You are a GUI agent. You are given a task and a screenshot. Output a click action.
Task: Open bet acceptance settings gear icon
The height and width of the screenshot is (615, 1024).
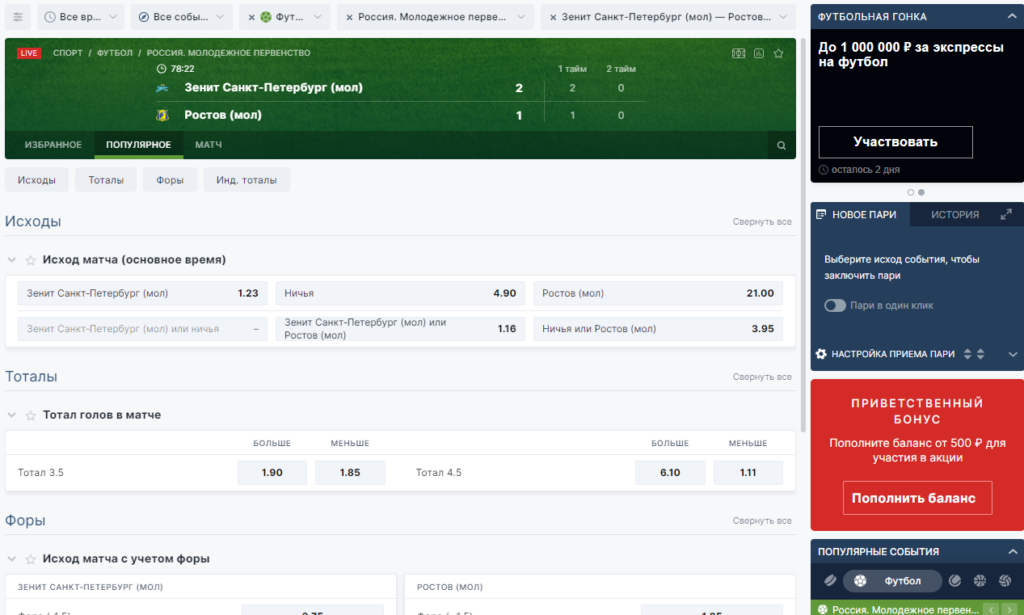point(822,354)
